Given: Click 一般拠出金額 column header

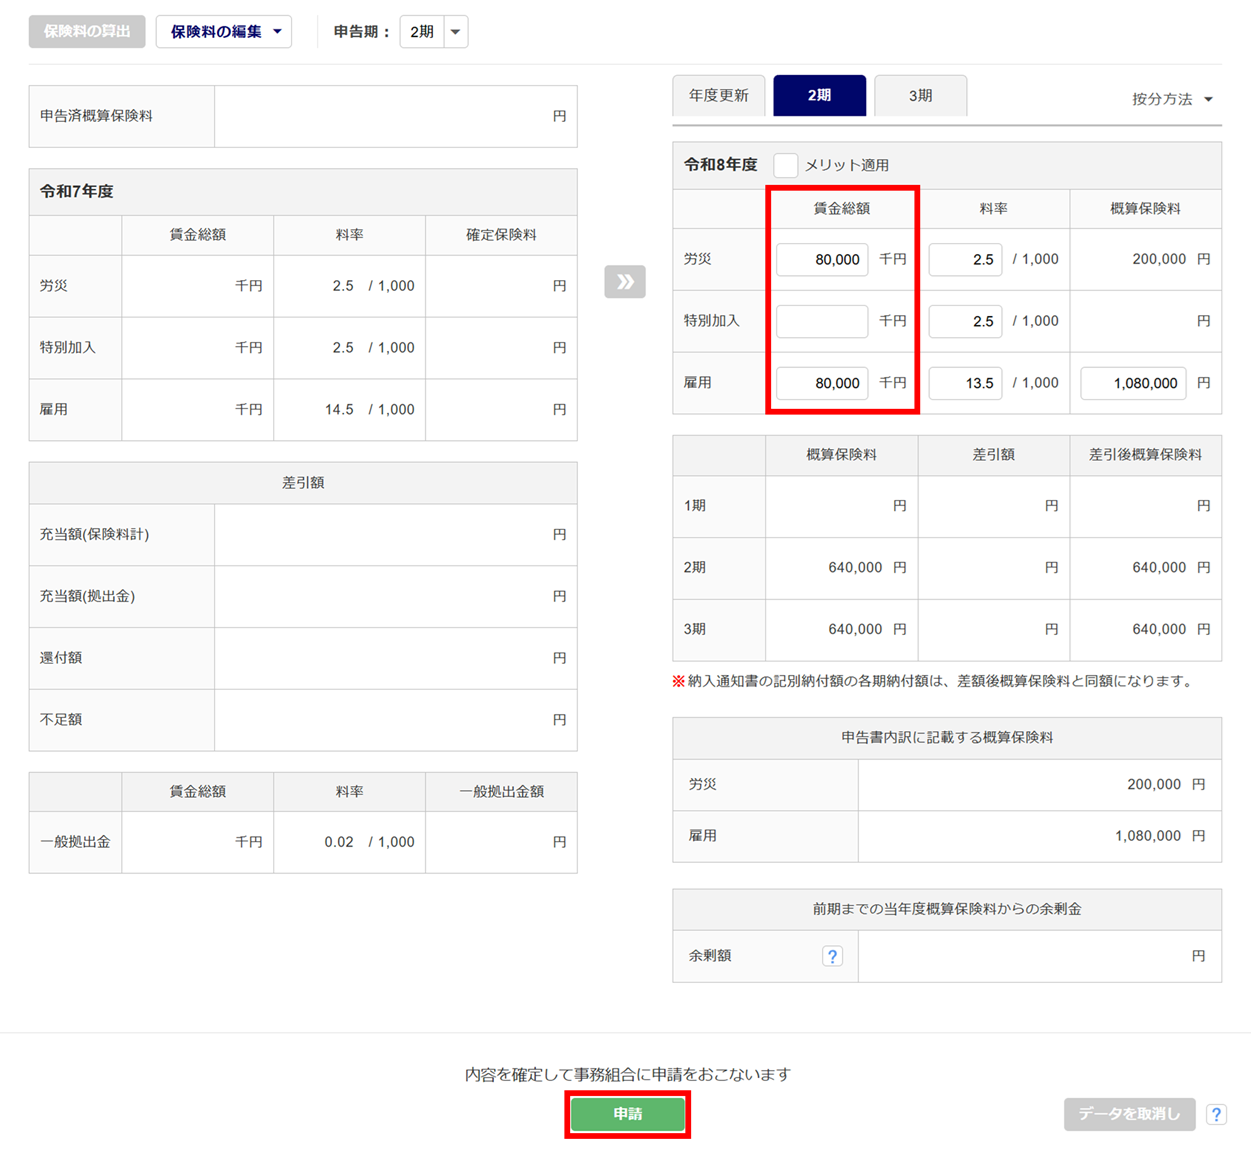Looking at the screenshot, I should [x=501, y=791].
